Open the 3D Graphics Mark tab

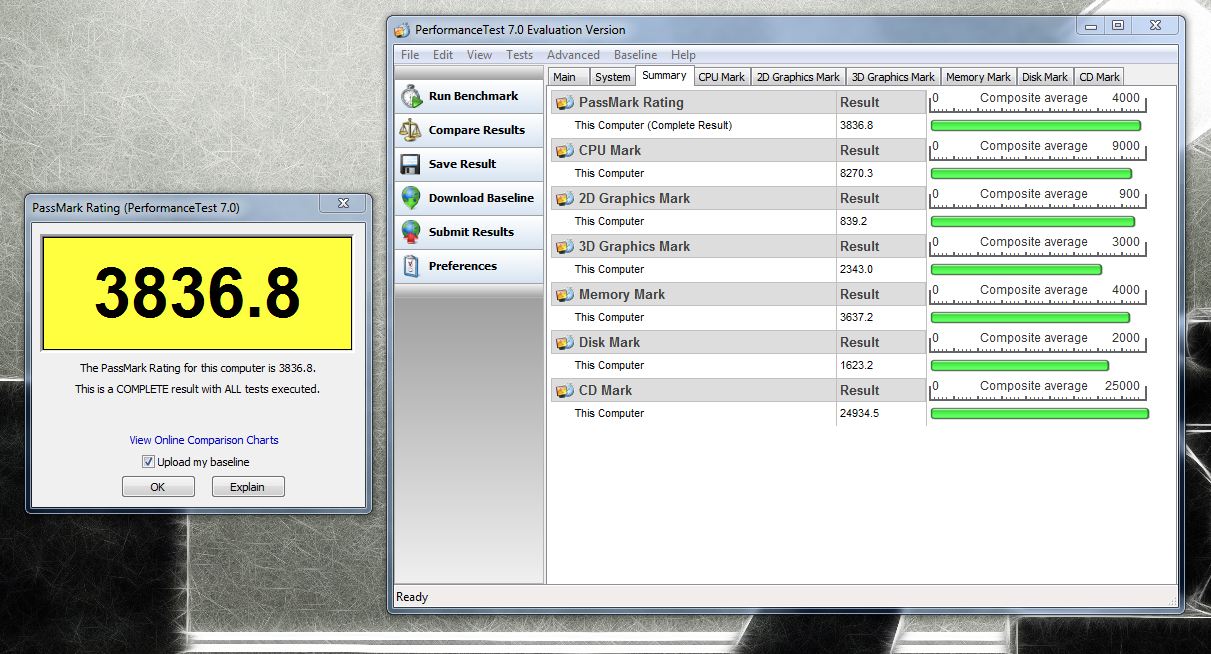pos(893,77)
